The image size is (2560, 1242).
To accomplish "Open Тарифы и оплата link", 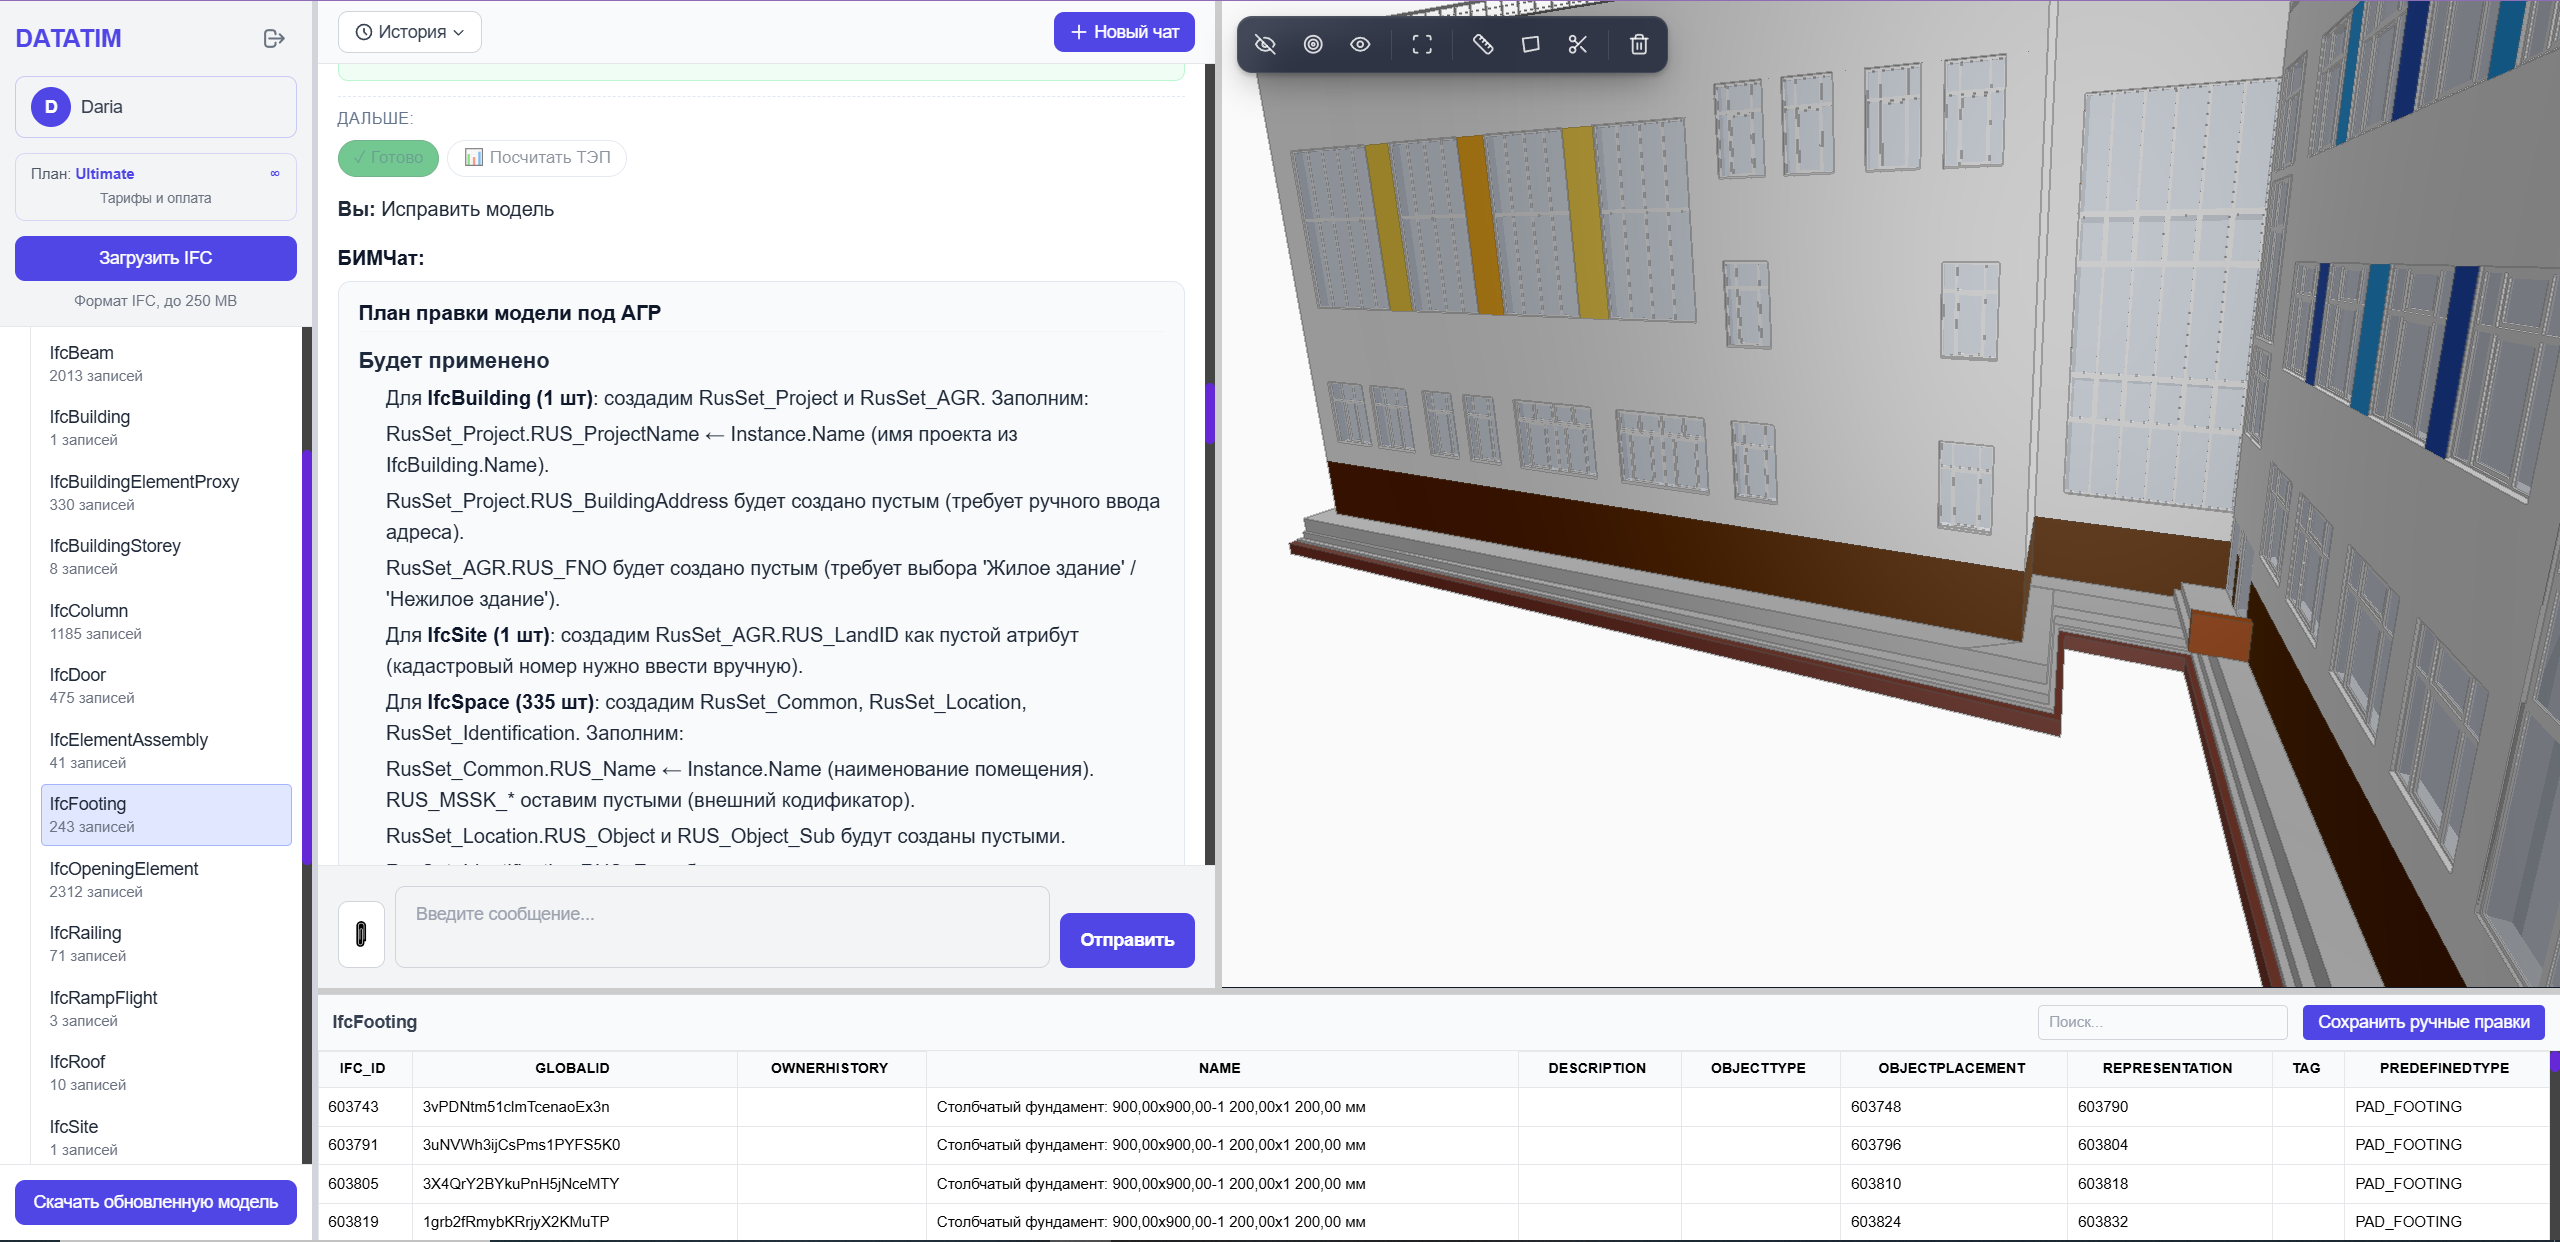I will (155, 198).
